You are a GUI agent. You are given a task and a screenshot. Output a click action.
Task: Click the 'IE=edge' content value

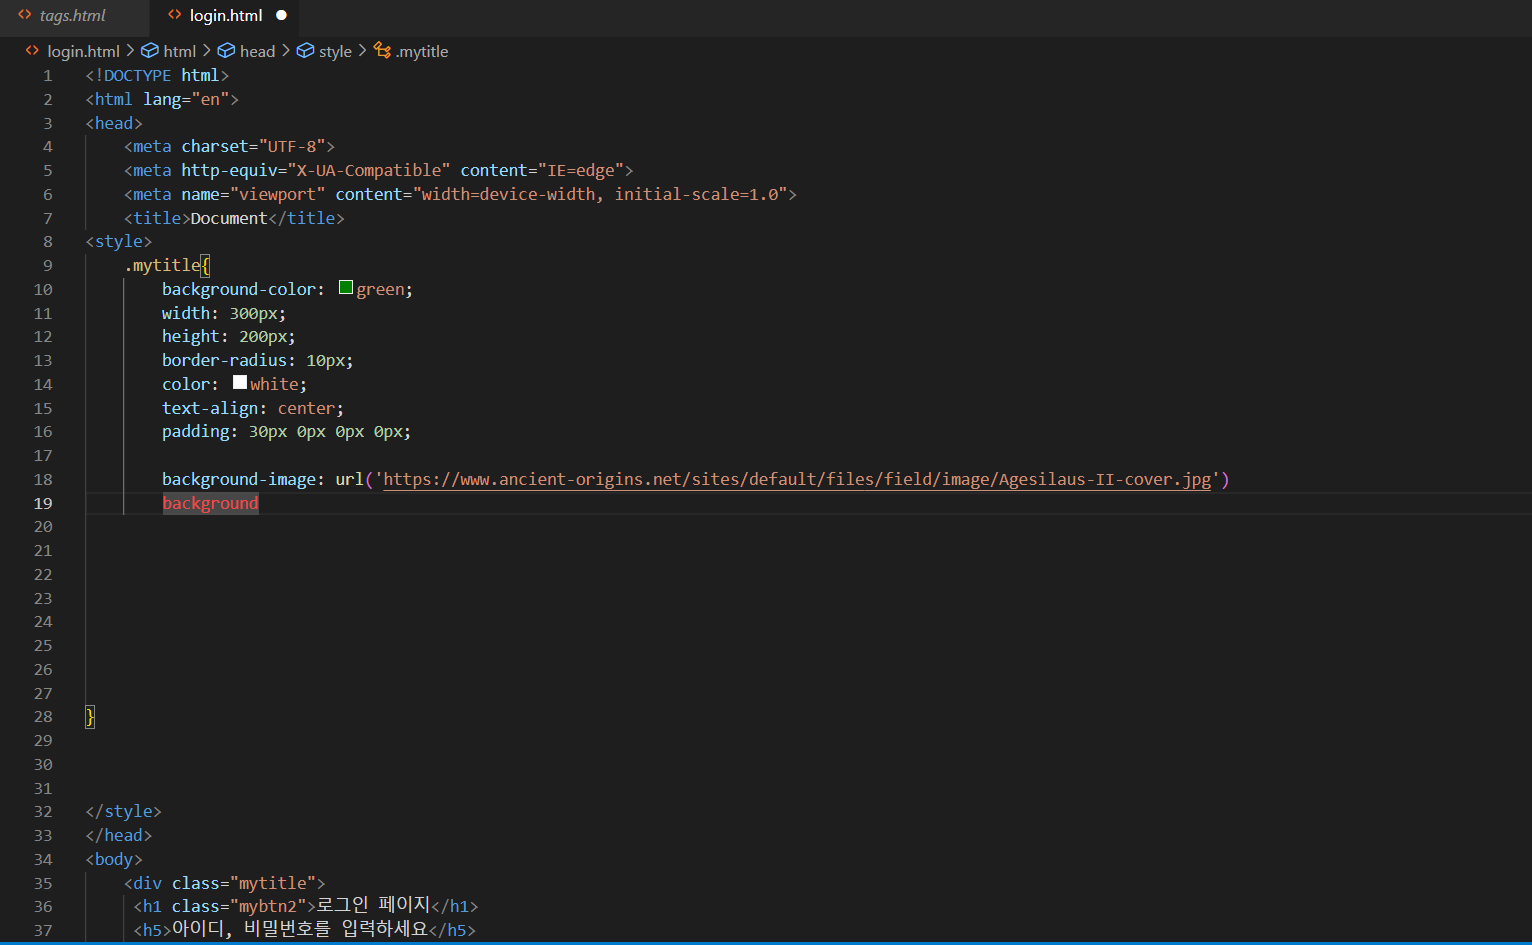point(581,171)
